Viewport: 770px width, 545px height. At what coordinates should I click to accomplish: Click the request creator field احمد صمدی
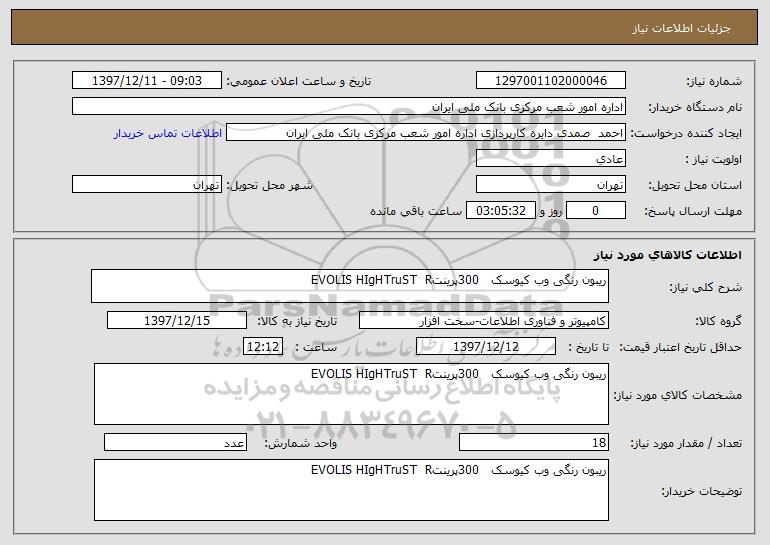click(426, 133)
